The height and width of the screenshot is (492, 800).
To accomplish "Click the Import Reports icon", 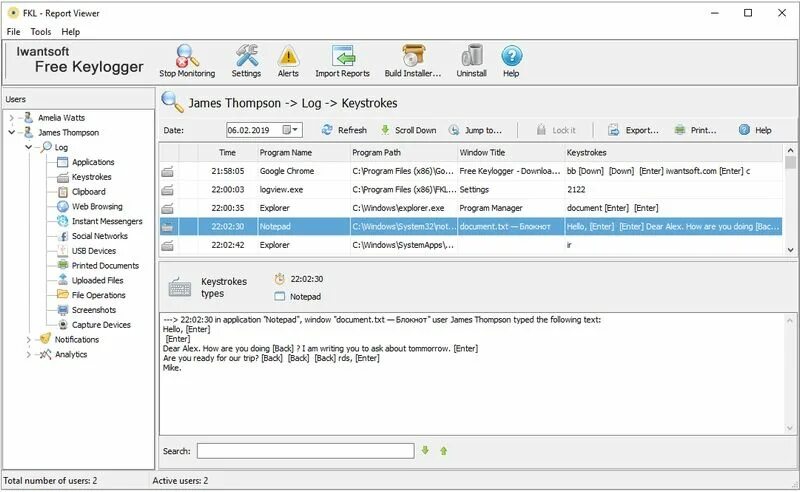I will pyautogui.click(x=342, y=61).
